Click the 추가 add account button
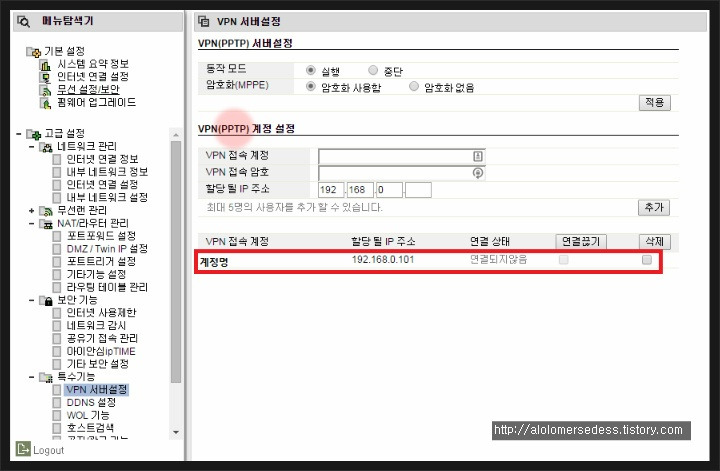 click(654, 207)
